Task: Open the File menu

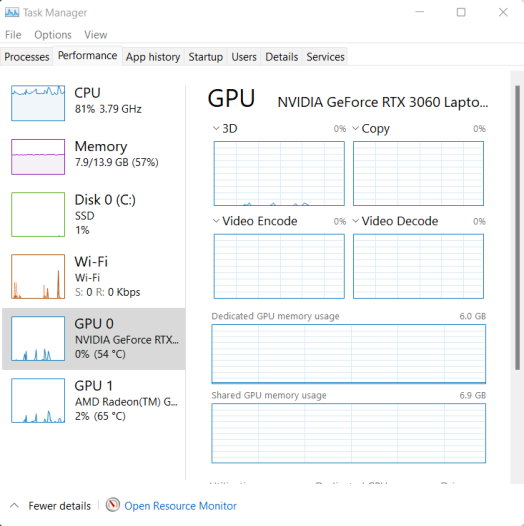Action: [x=13, y=35]
